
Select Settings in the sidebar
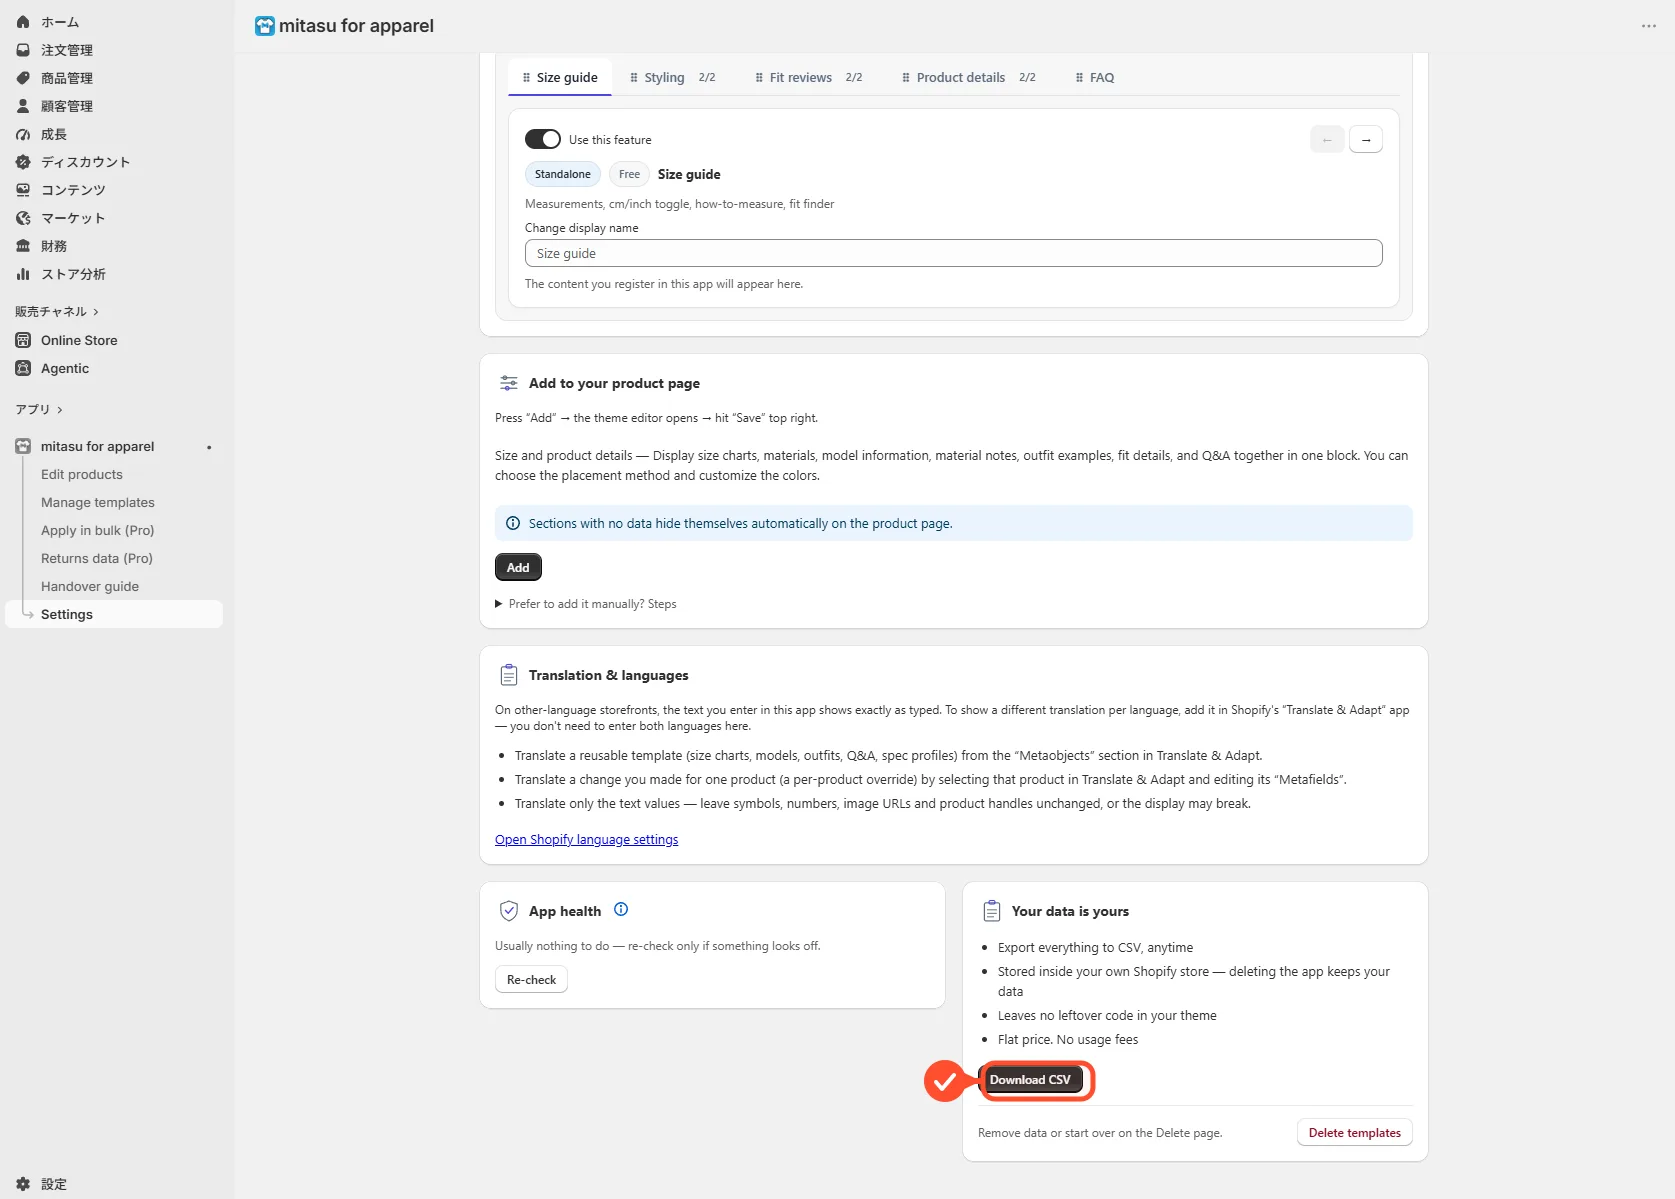point(114,614)
